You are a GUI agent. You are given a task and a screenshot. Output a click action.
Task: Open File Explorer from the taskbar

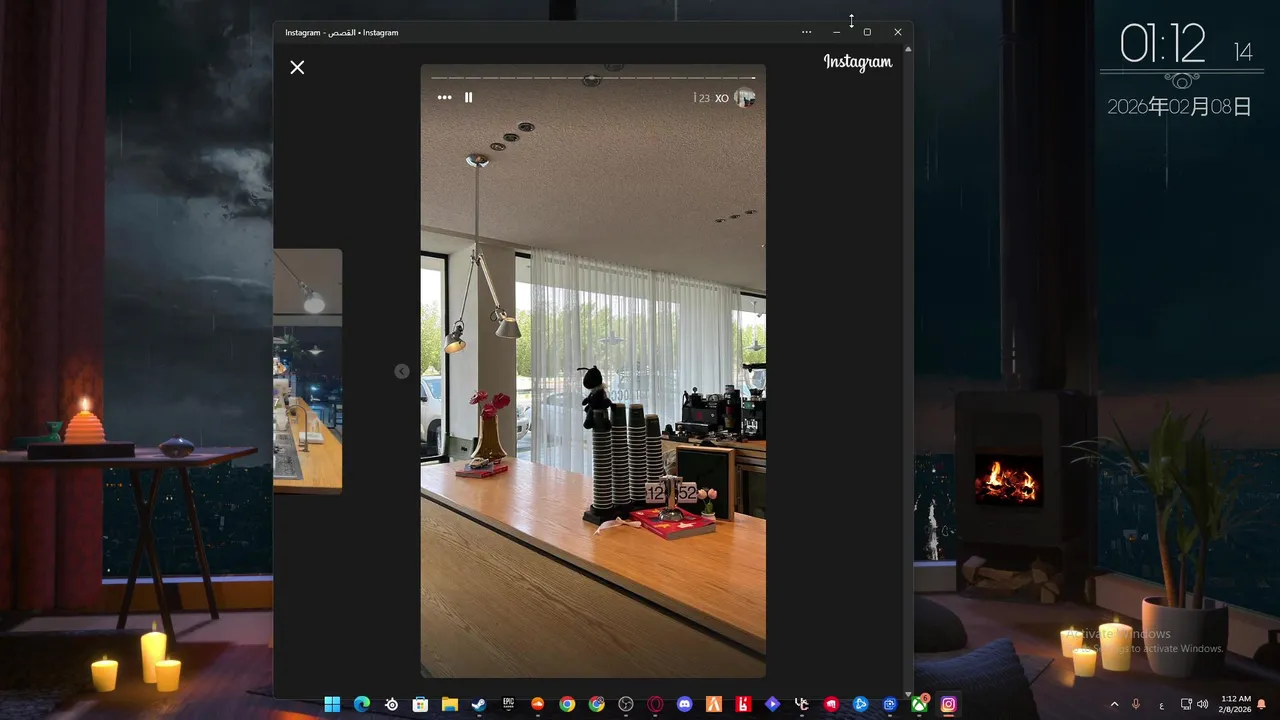[450, 704]
